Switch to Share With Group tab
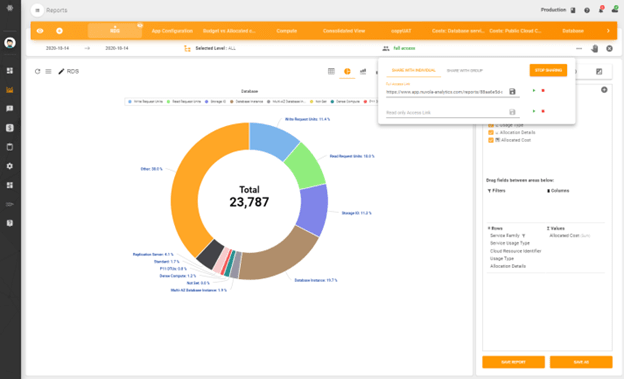 (x=464, y=70)
